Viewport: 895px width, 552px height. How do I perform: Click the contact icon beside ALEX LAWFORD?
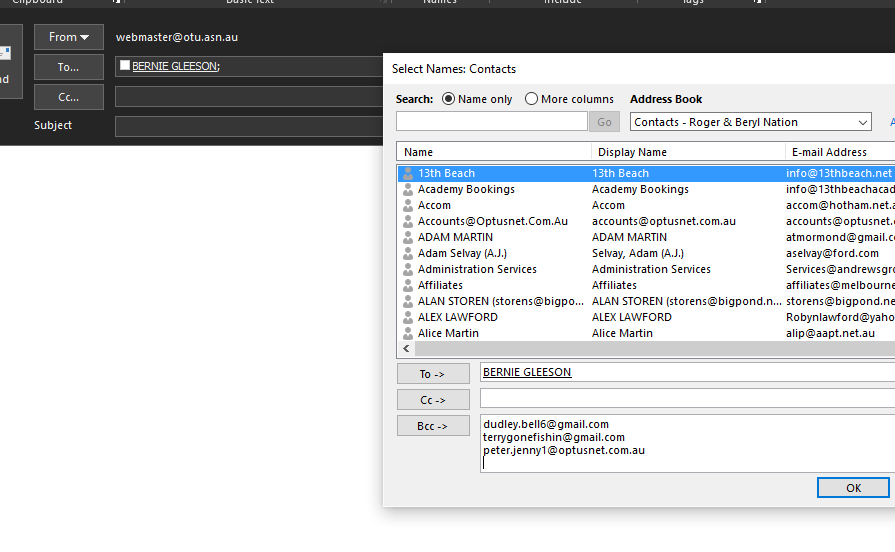pyautogui.click(x=408, y=317)
